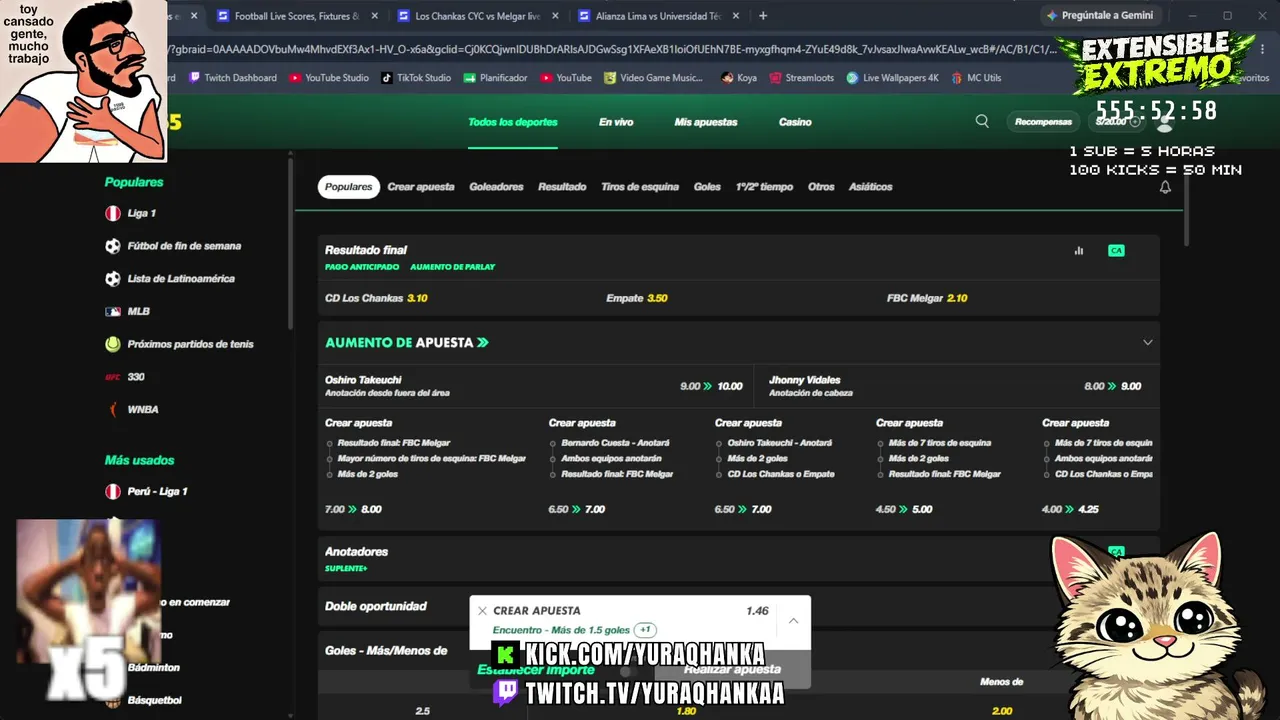Select Jhonny Vidales boost at 9.00
The image size is (1280, 720).
(955, 386)
